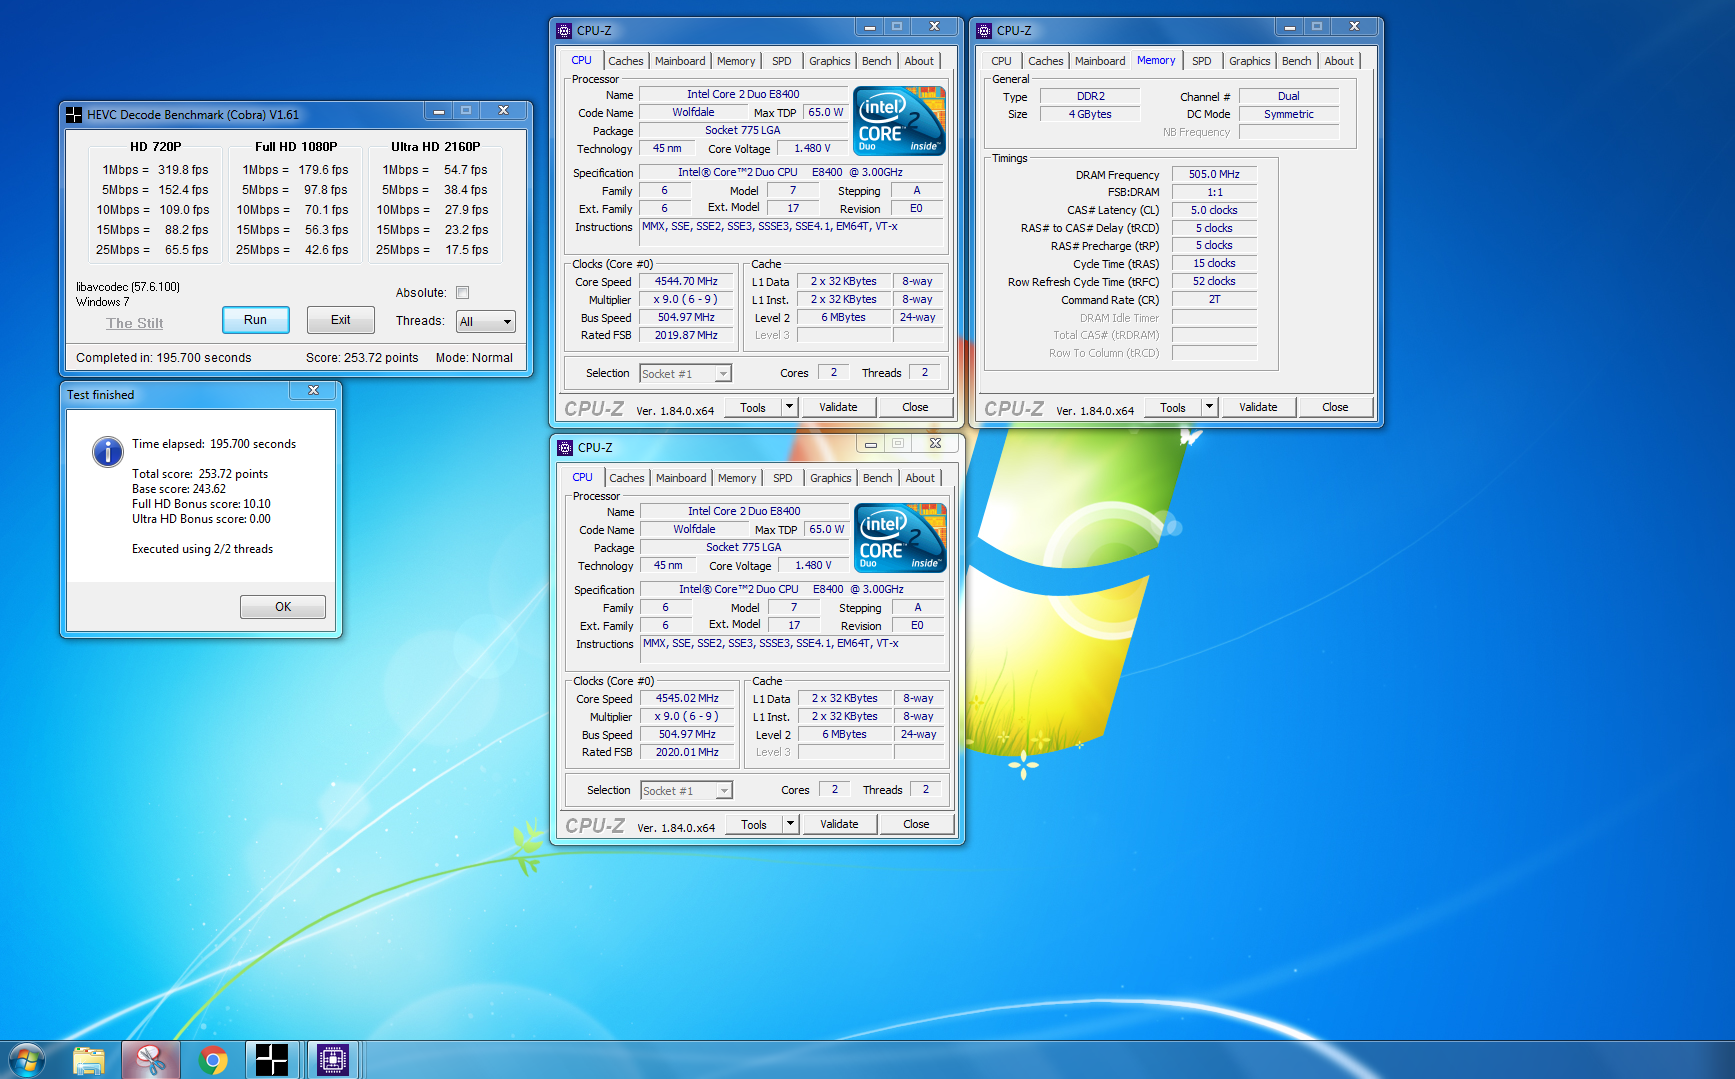Image resolution: width=1735 pixels, height=1079 pixels.
Task: Click Command Rate 2T value
Action: [1214, 299]
